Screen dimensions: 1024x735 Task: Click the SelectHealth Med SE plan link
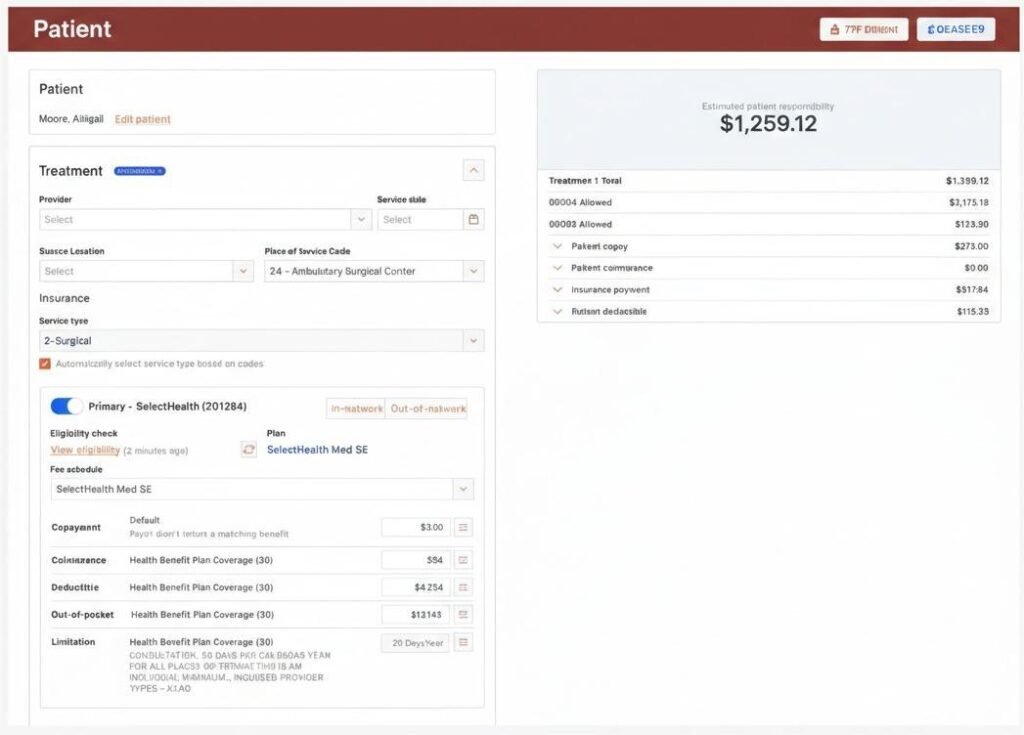click(317, 450)
